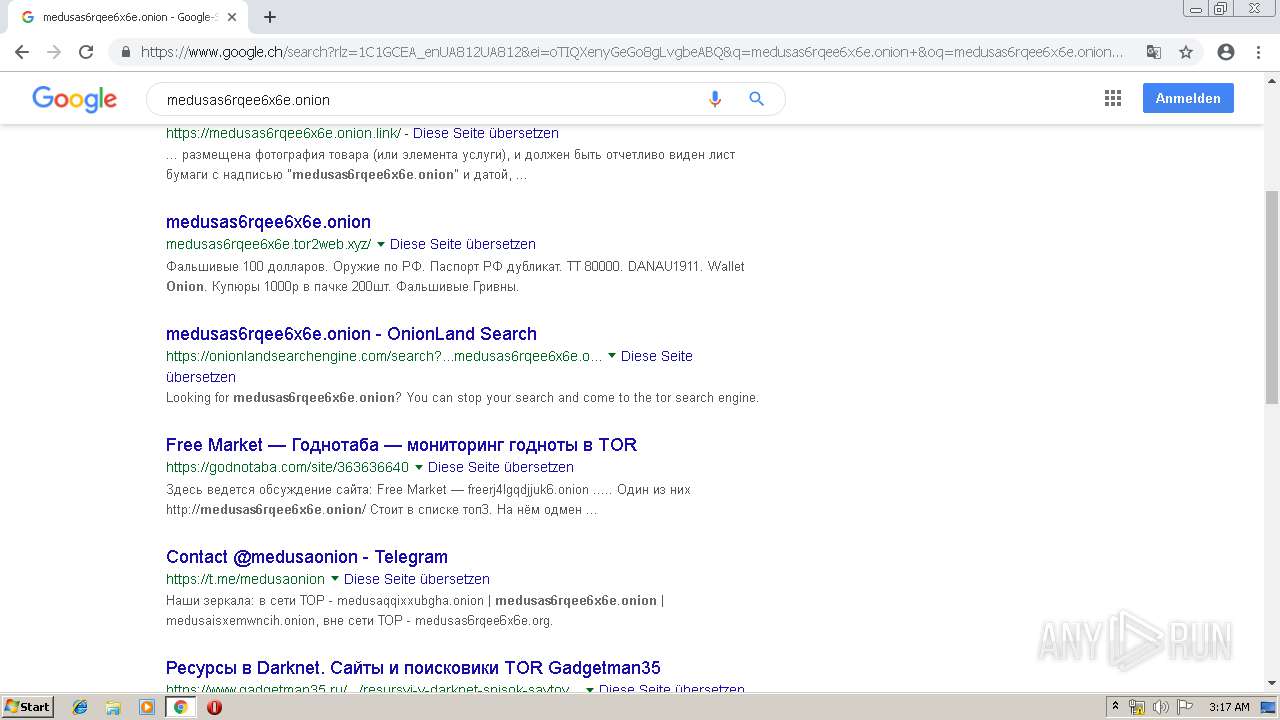1280x720 pixels.
Task: Expand dropdown arrow next to tor2web.xyz URL
Action: (x=381, y=244)
